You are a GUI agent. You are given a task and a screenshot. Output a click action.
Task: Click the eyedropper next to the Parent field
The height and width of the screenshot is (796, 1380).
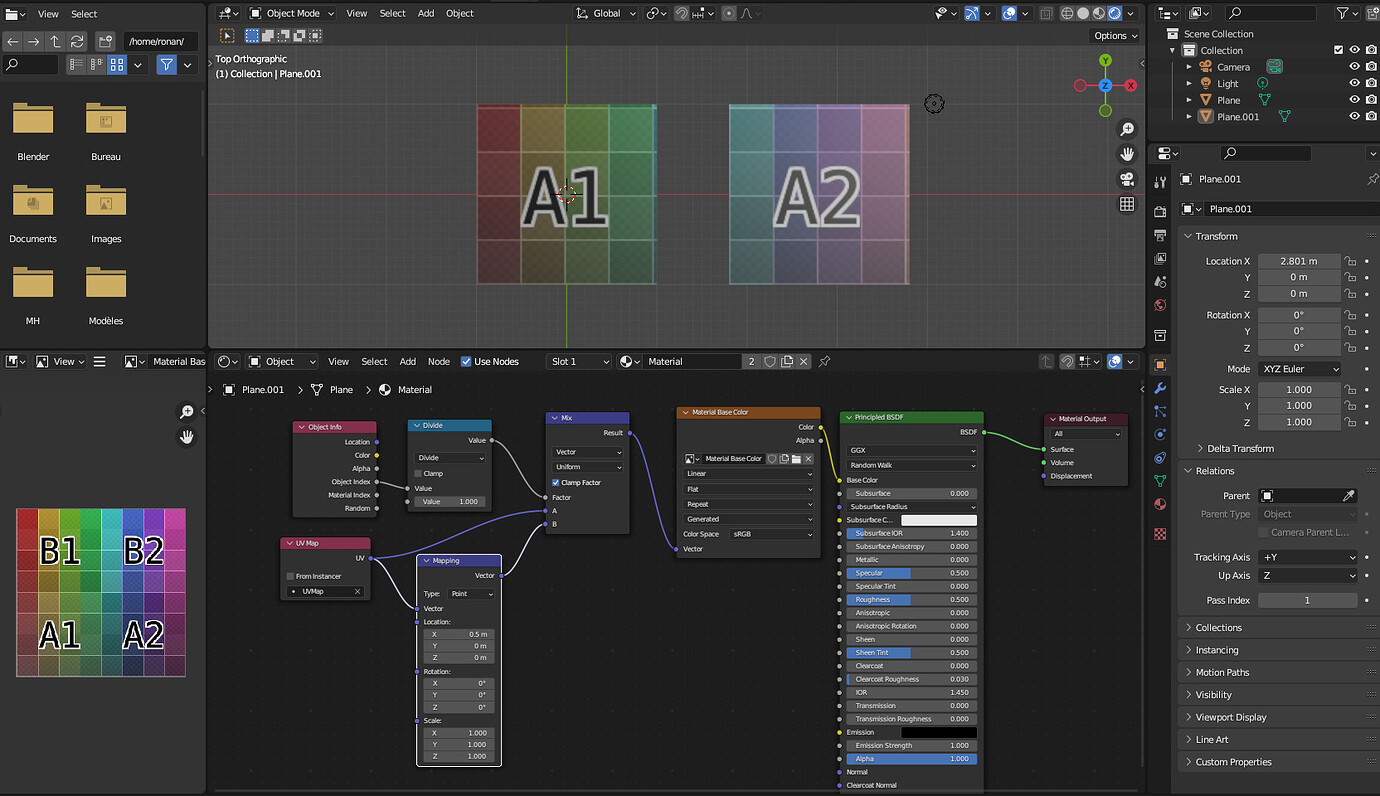click(1348, 496)
